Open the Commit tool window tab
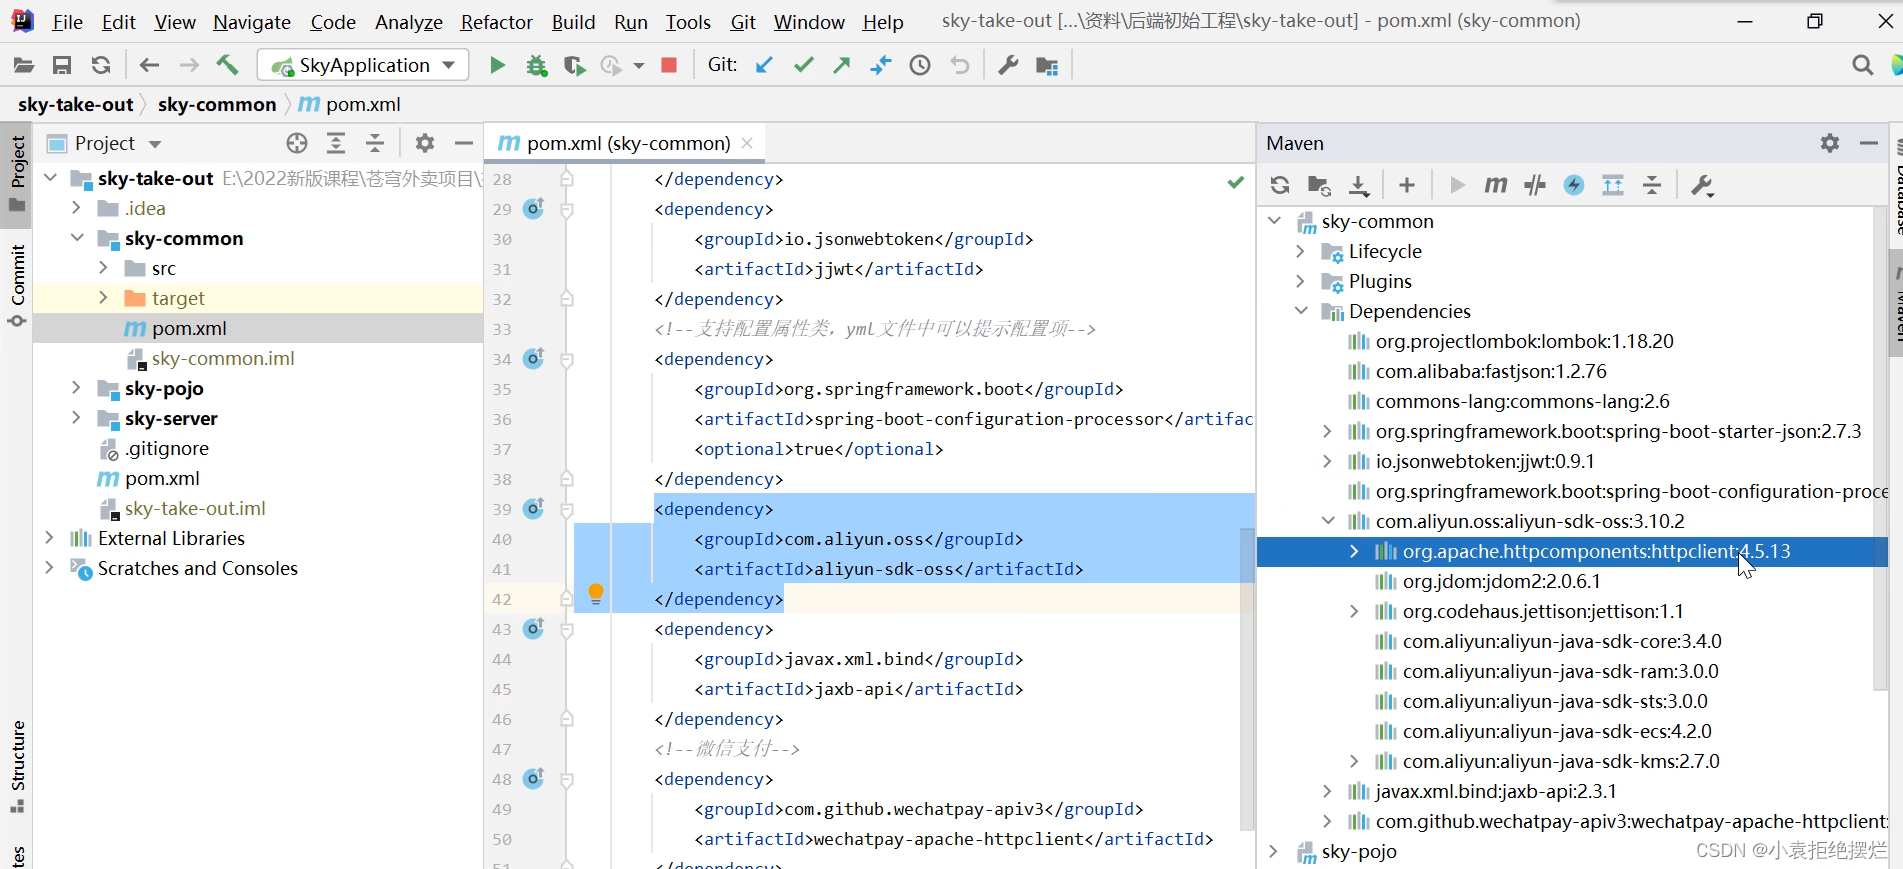Image resolution: width=1903 pixels, height=869 pixels. [x=17, y=285]
